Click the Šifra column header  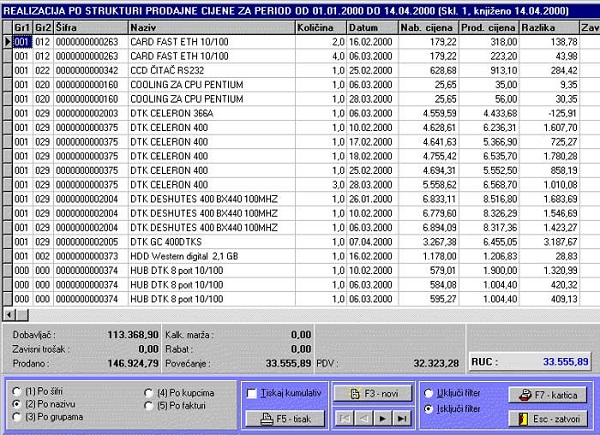pos(91,28)
